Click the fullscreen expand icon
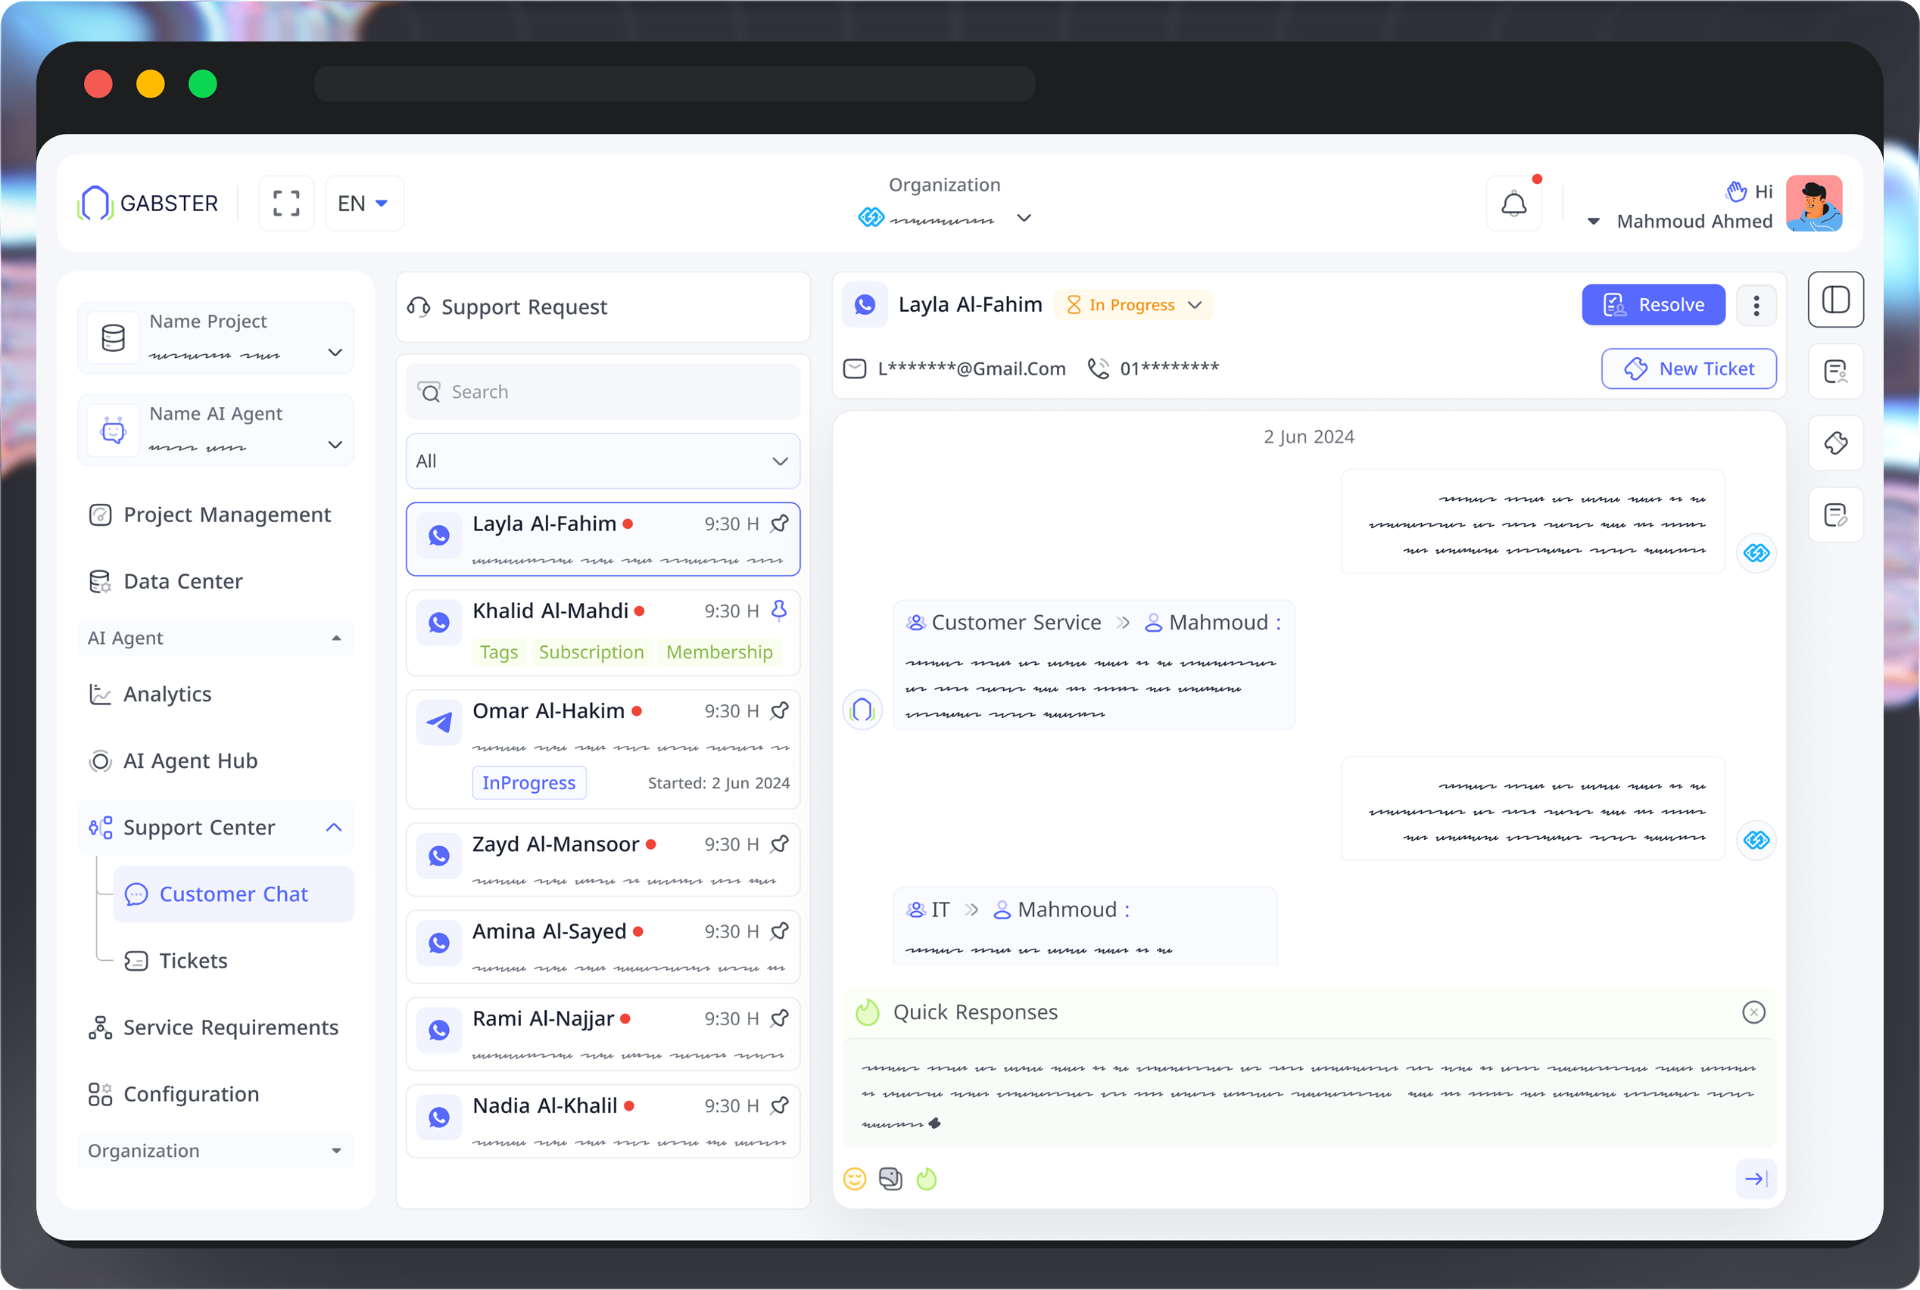 pos(286,203)
